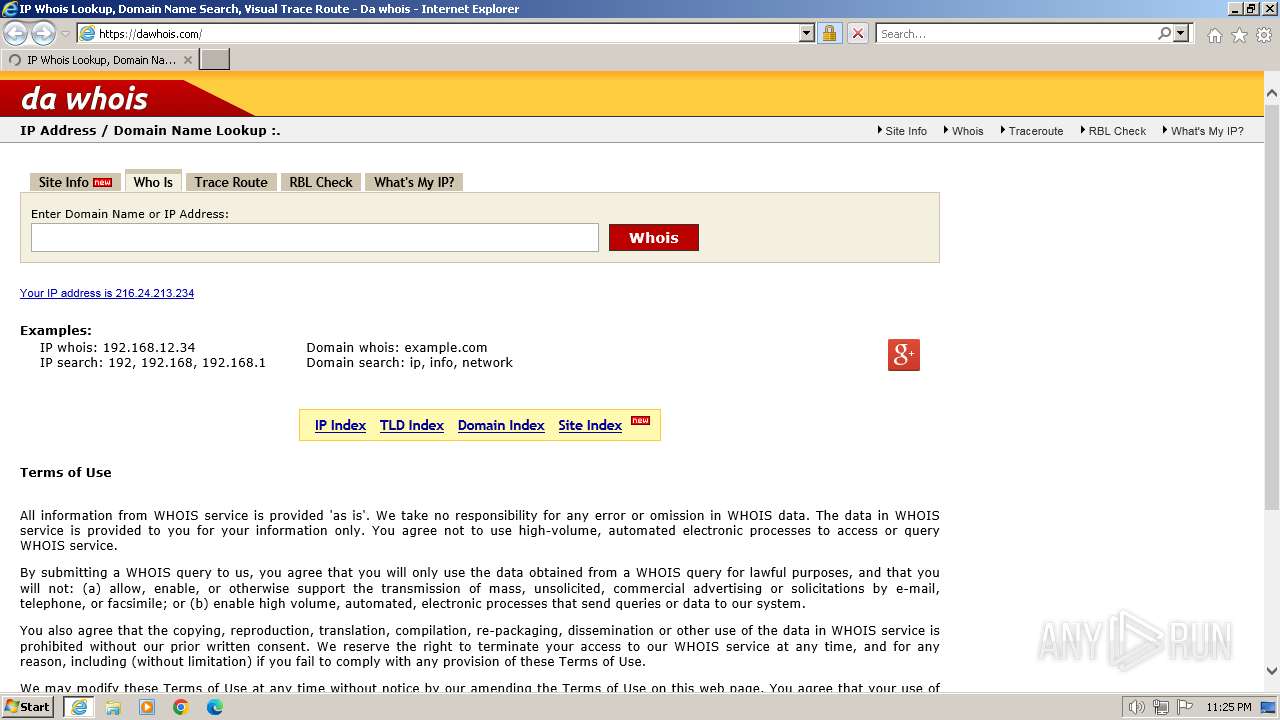Go back with the browser Back arrow
This screenshot has width=1280, height=720.
tap(15, 33)
